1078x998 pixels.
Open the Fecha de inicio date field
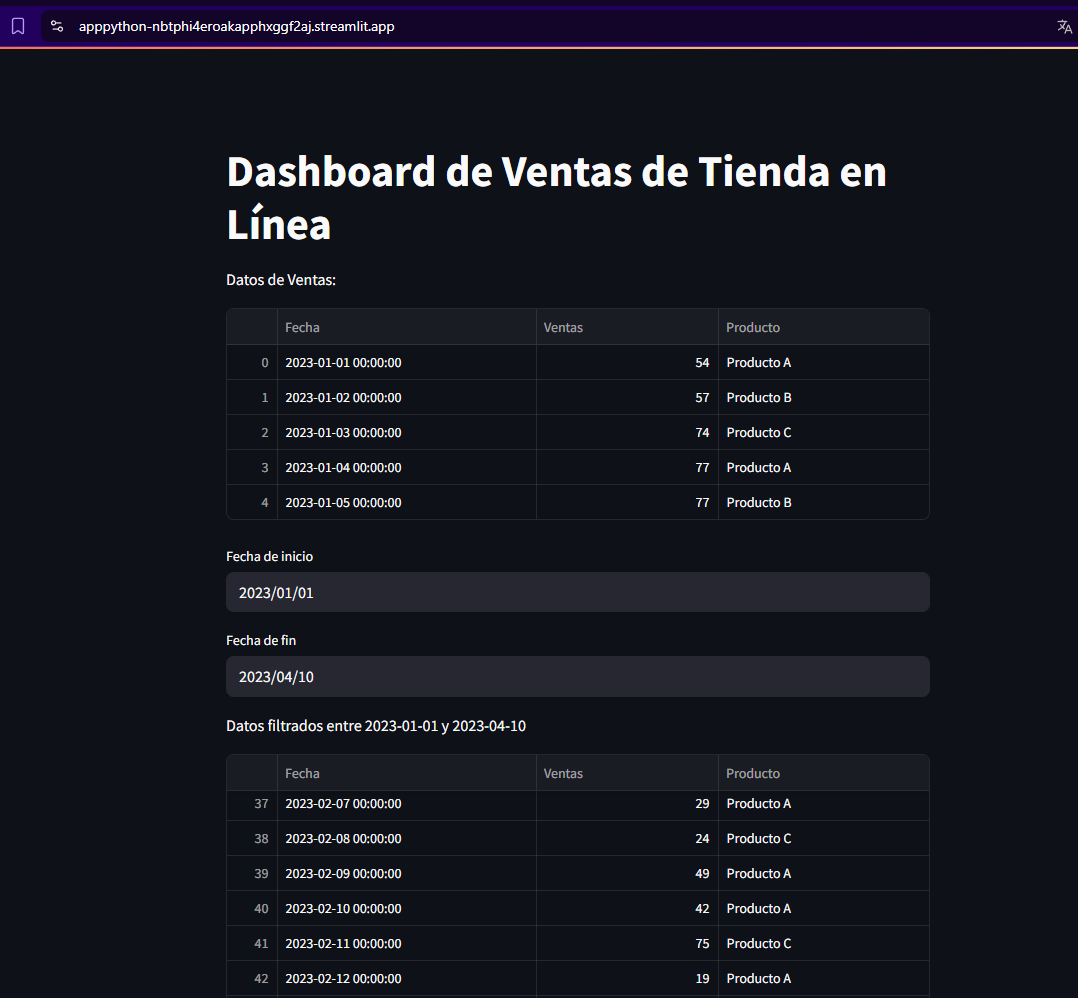[578, 592]
